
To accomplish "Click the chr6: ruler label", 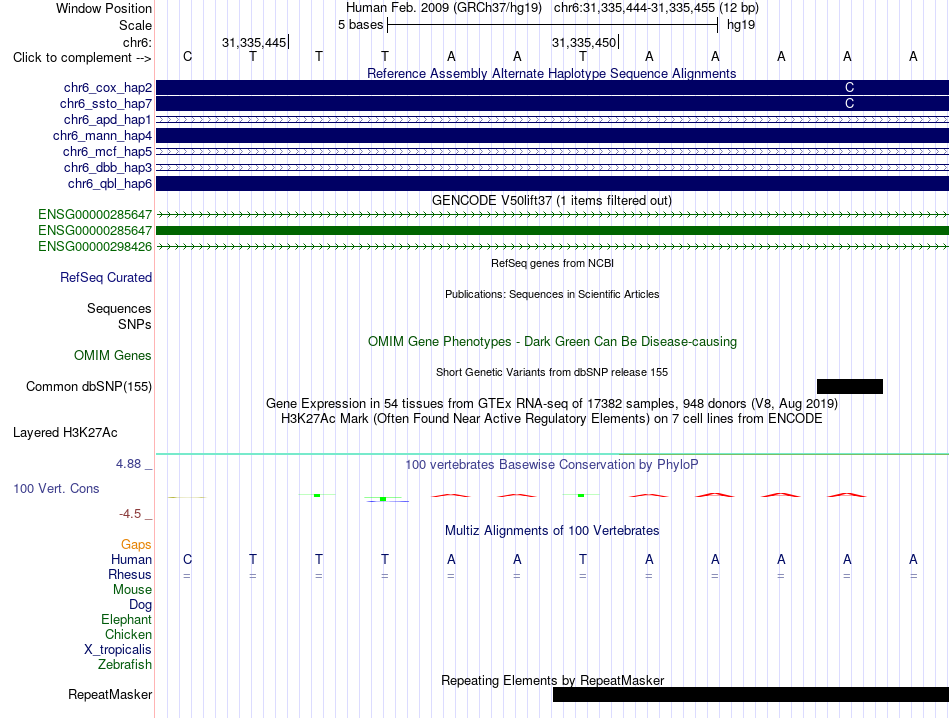I will click(138, 42).
